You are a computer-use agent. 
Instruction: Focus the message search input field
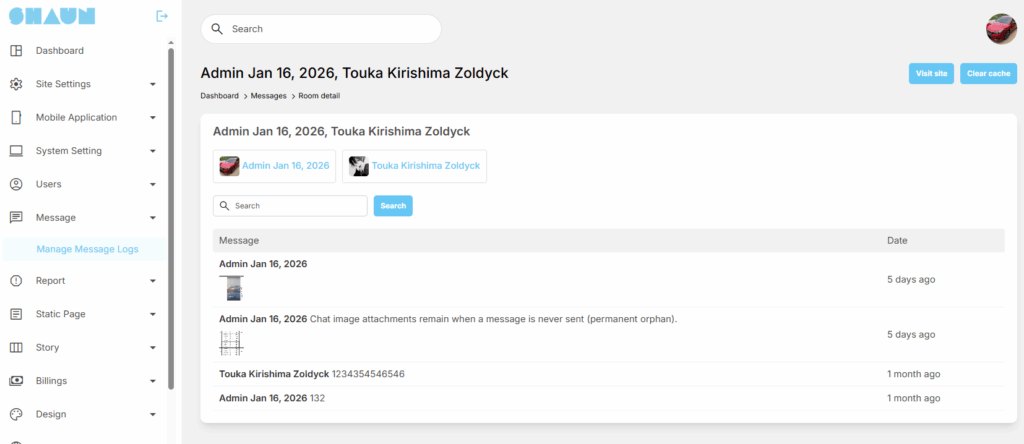[x=297, y=206]
